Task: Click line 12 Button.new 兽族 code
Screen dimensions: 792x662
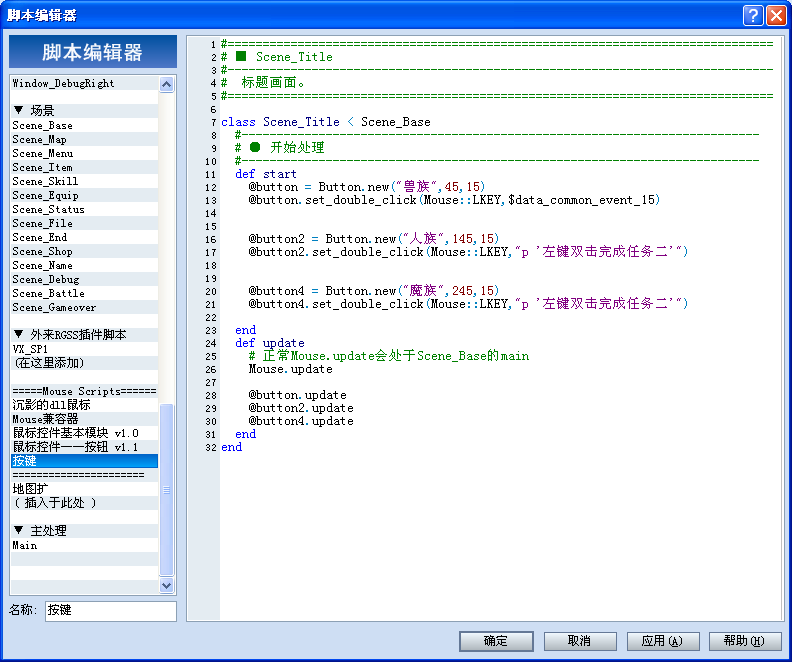Action: [x=367, y=187]
